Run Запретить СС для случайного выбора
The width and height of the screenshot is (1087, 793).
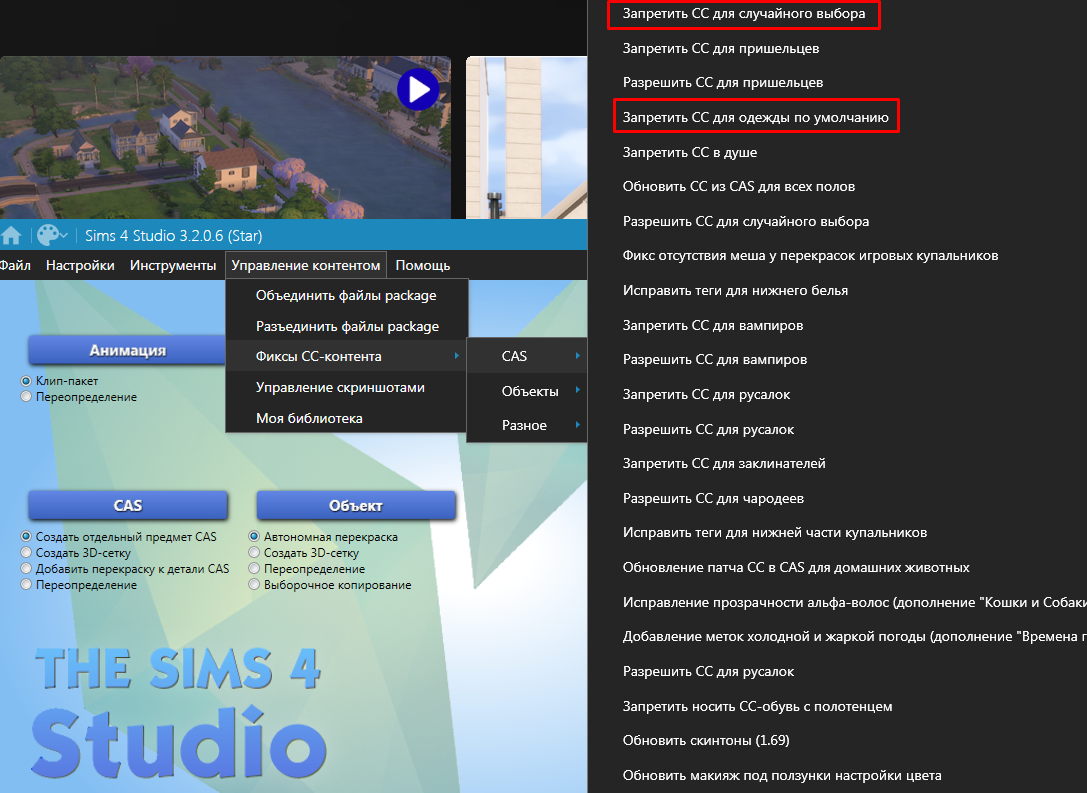(x=744, y=14)
